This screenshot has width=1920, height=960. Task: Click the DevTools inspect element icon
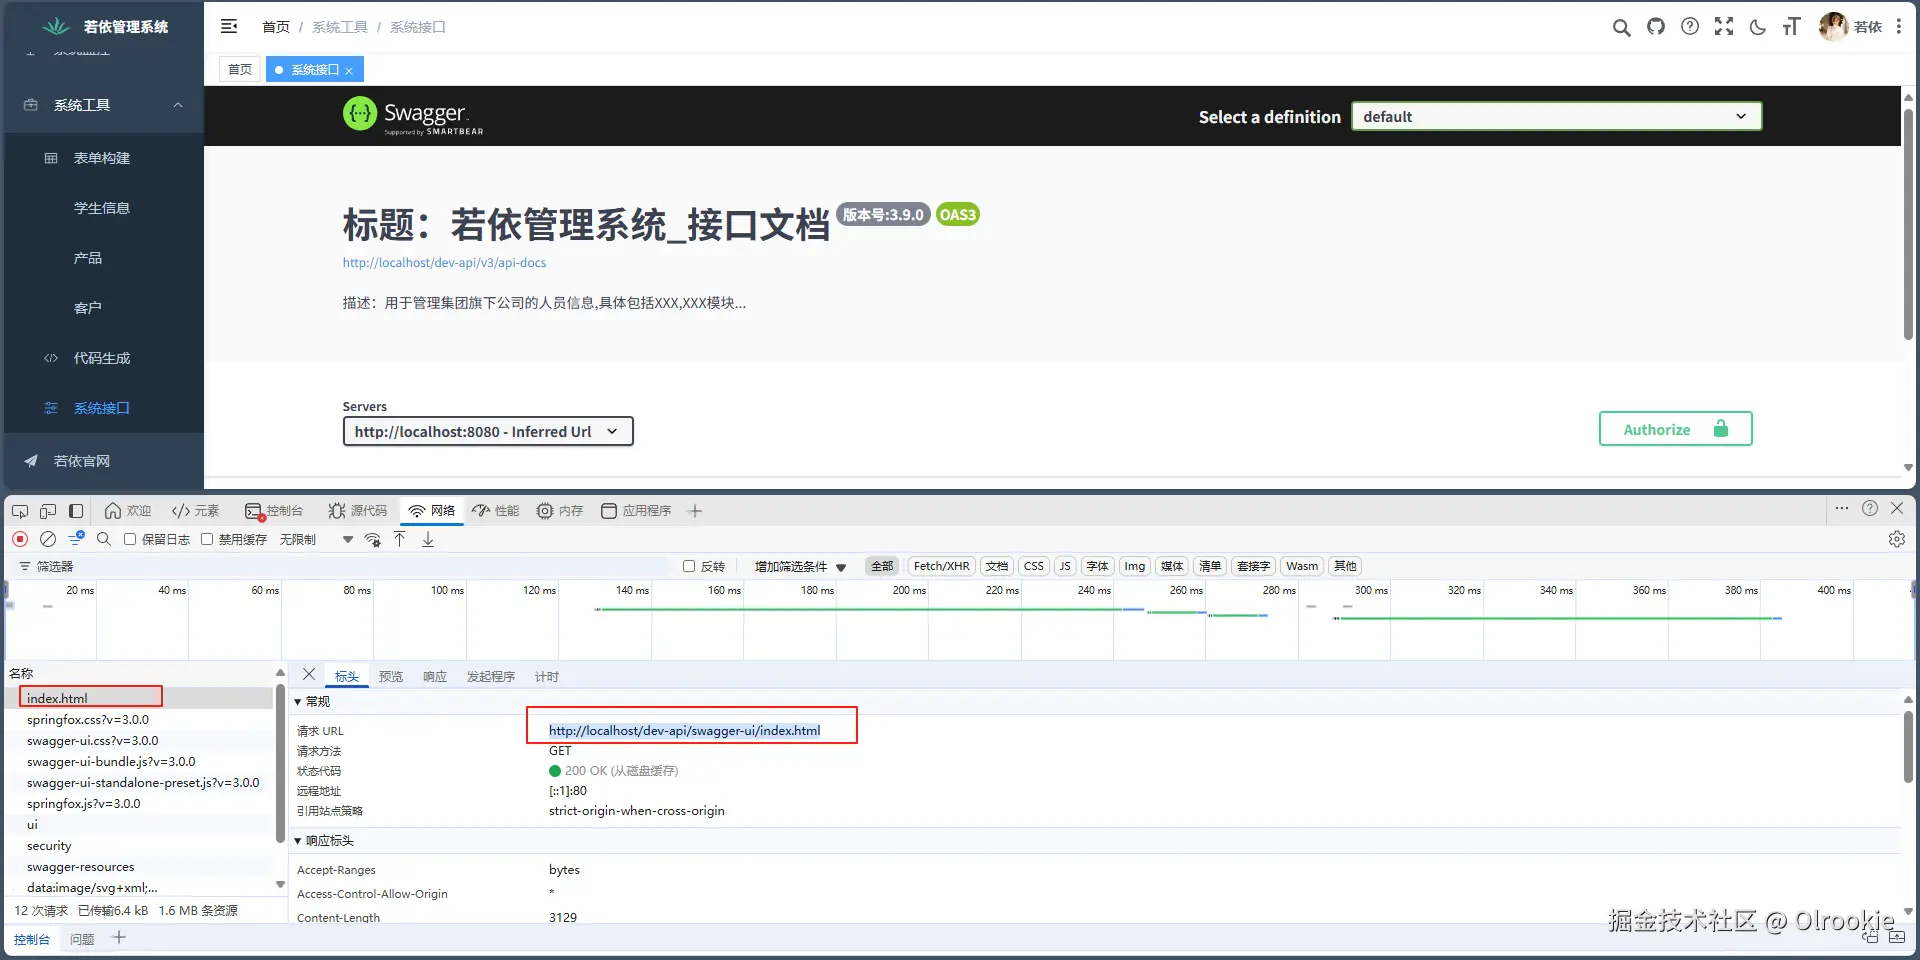[x=20, y=511]
